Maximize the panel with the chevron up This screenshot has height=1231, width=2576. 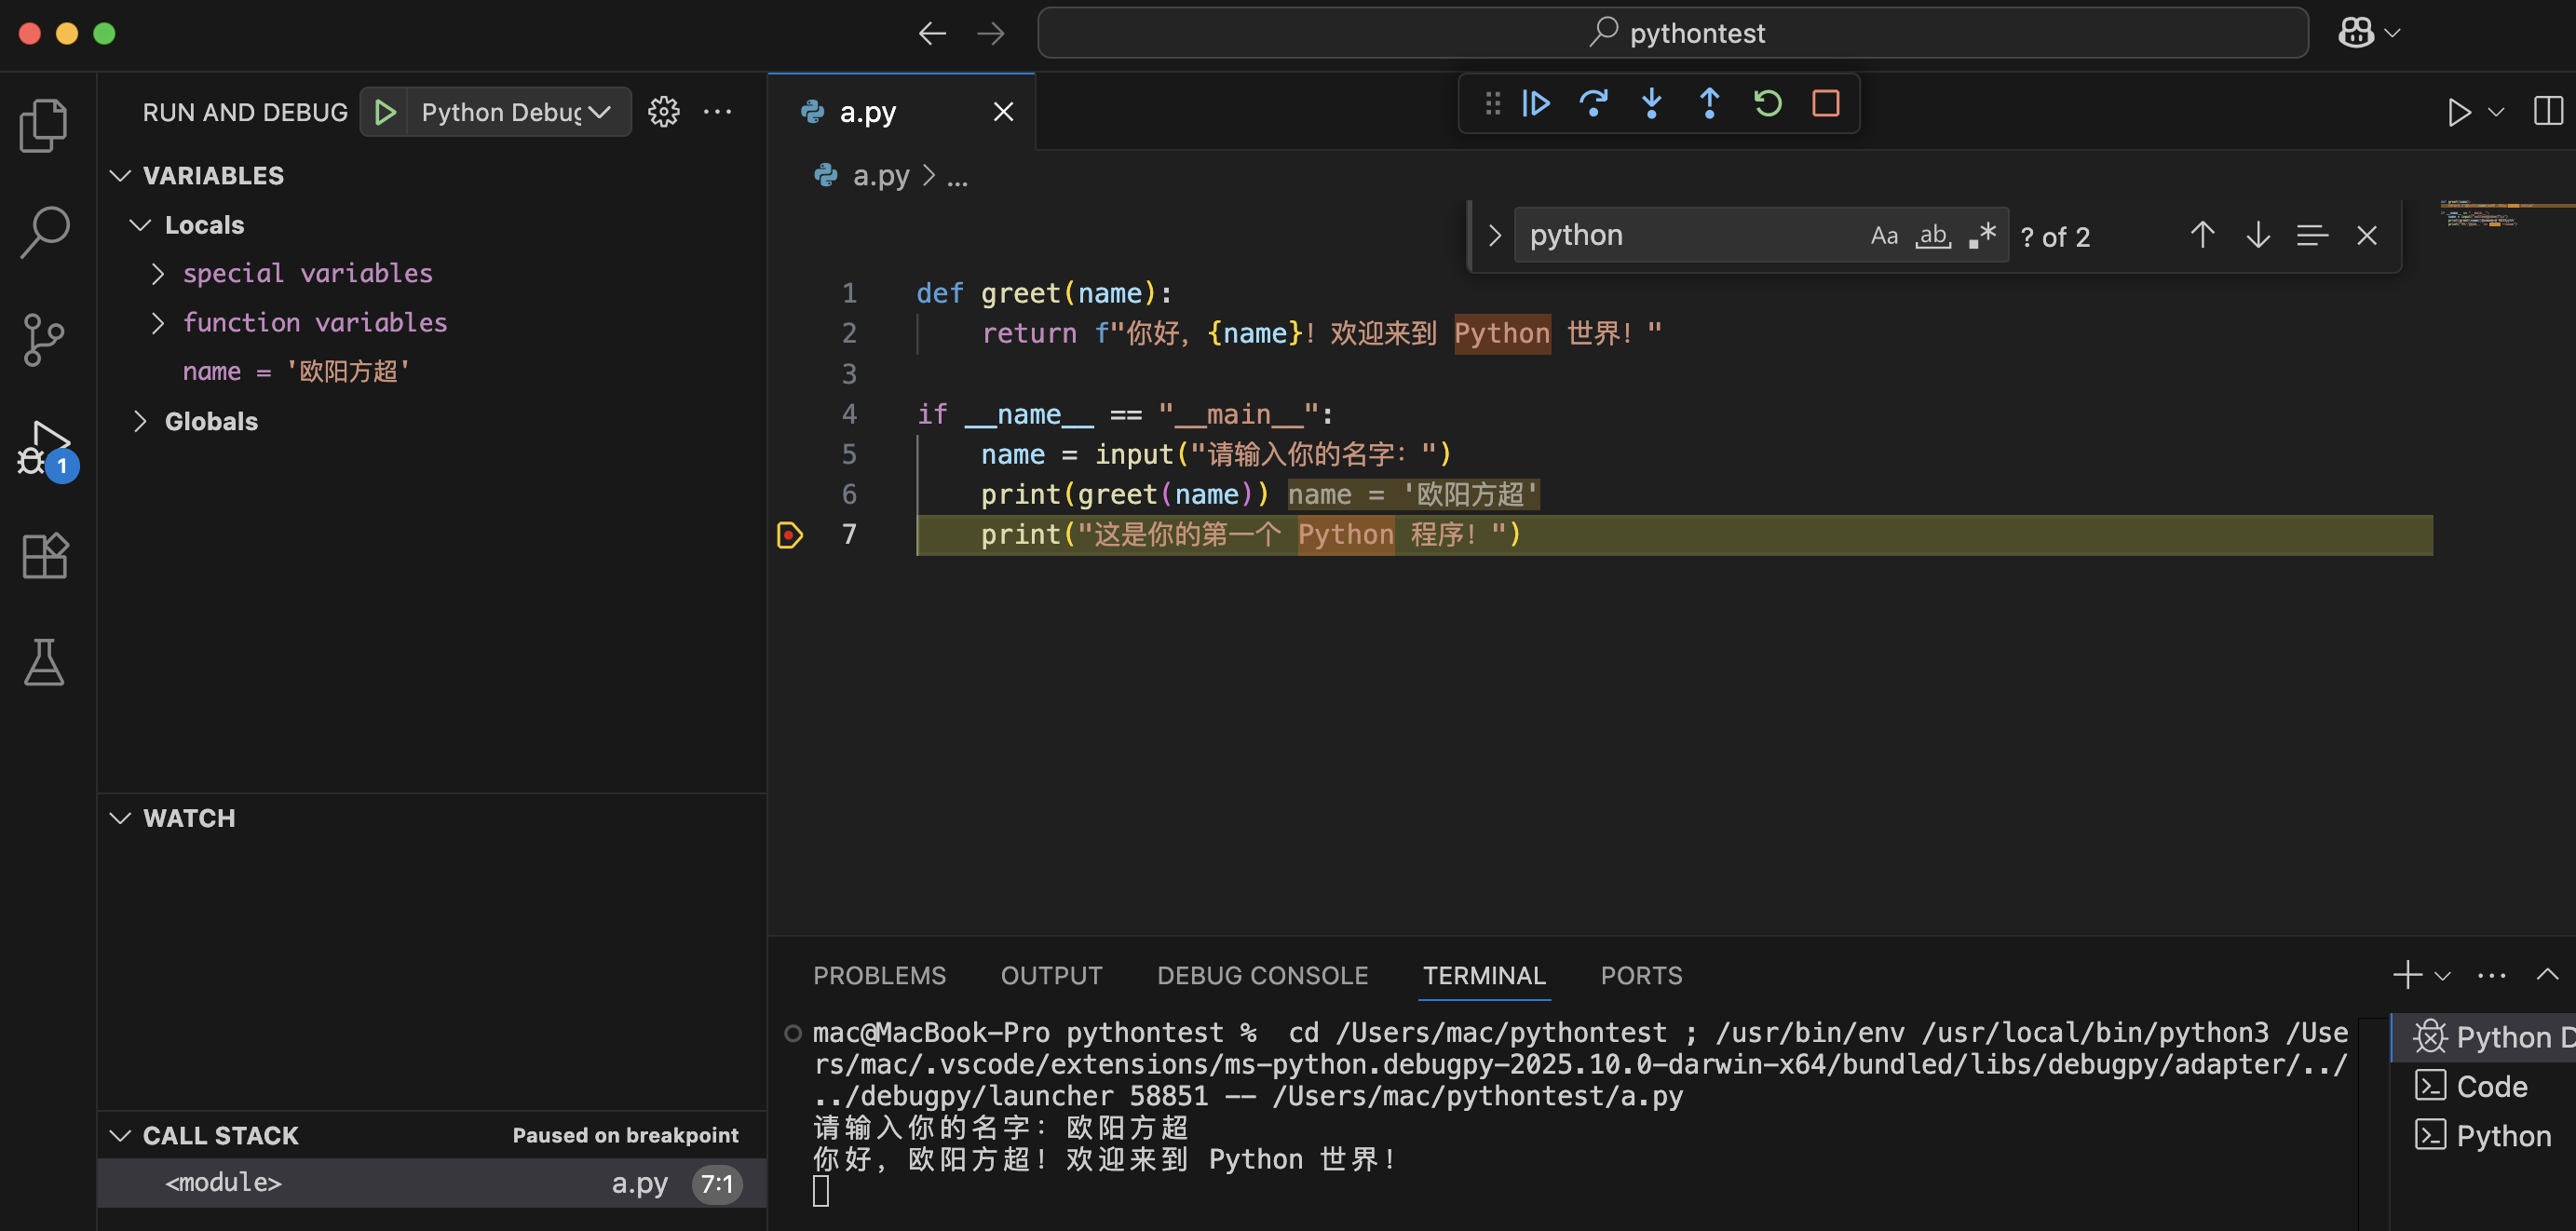pos(2547,975)
